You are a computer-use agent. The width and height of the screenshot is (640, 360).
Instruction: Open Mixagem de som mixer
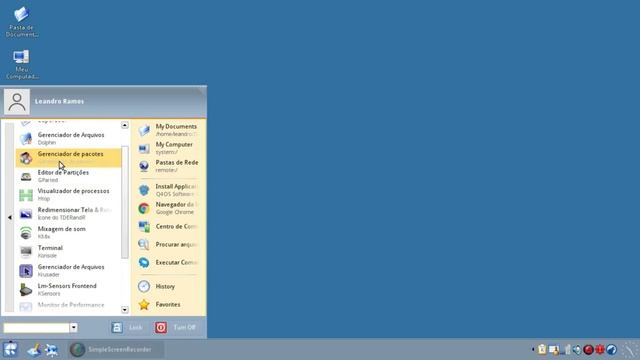(68, 233)
